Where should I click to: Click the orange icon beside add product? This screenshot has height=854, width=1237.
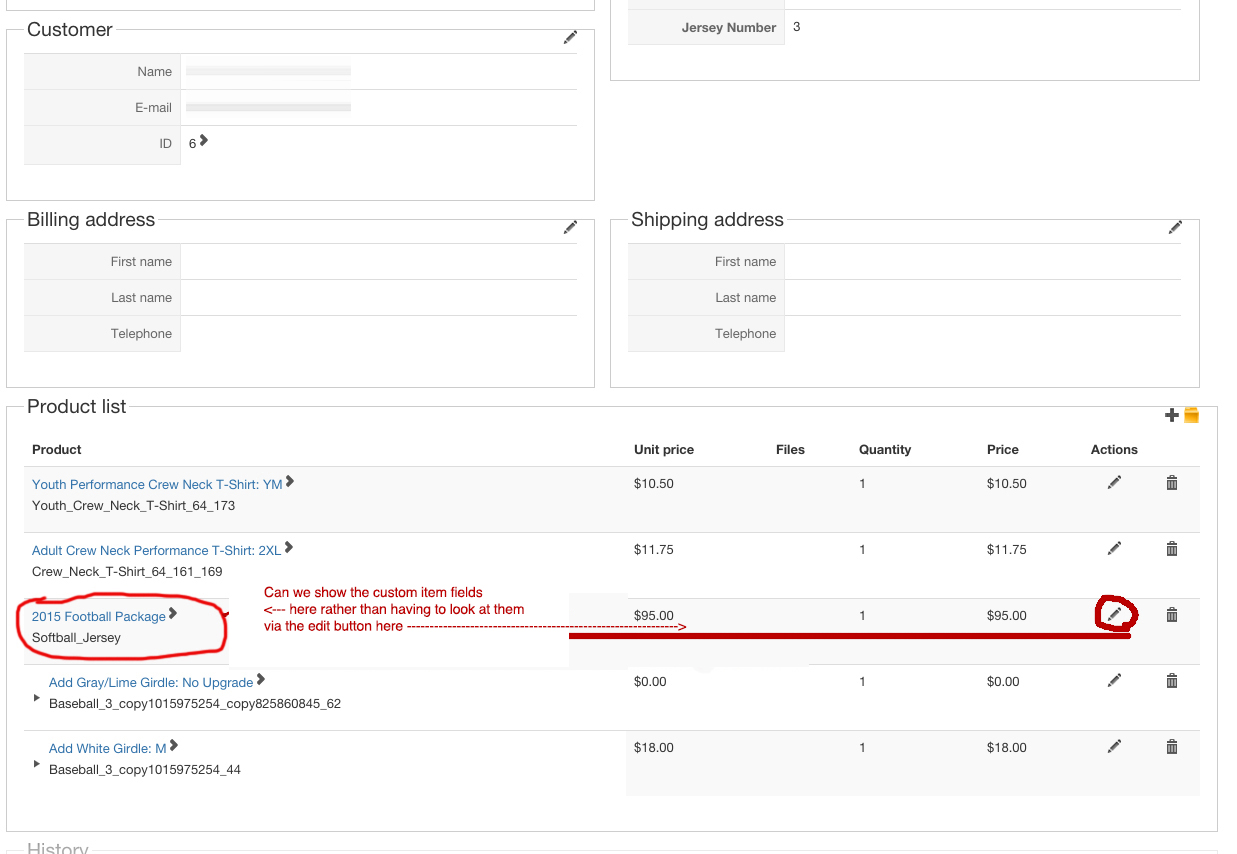coord(1191,415)
